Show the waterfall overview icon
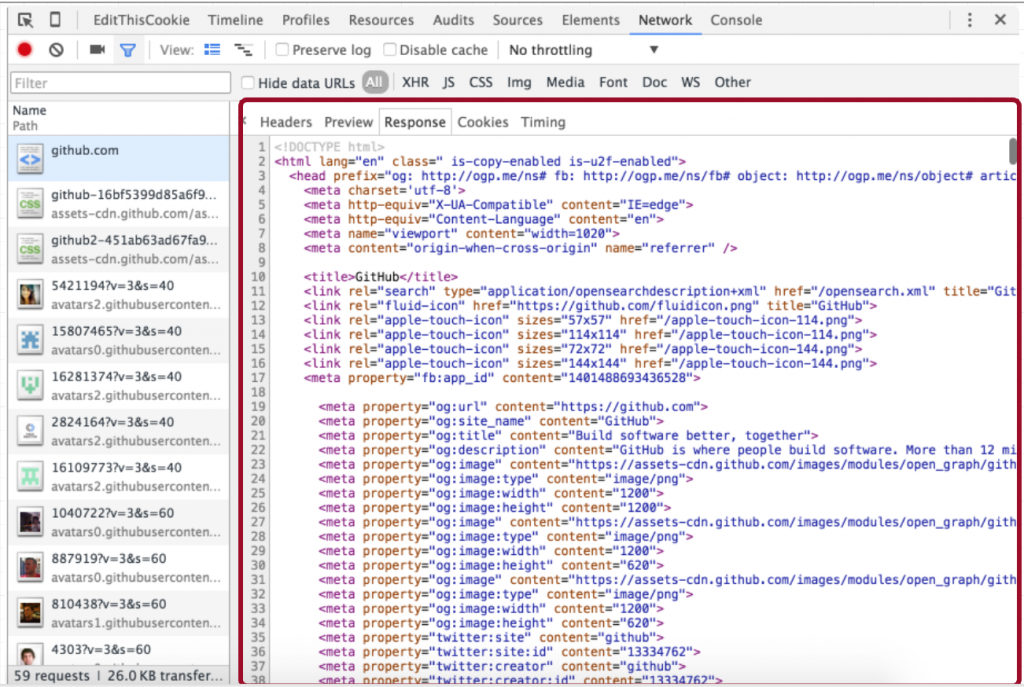The image size is (1024, 687). coord(243,47)
